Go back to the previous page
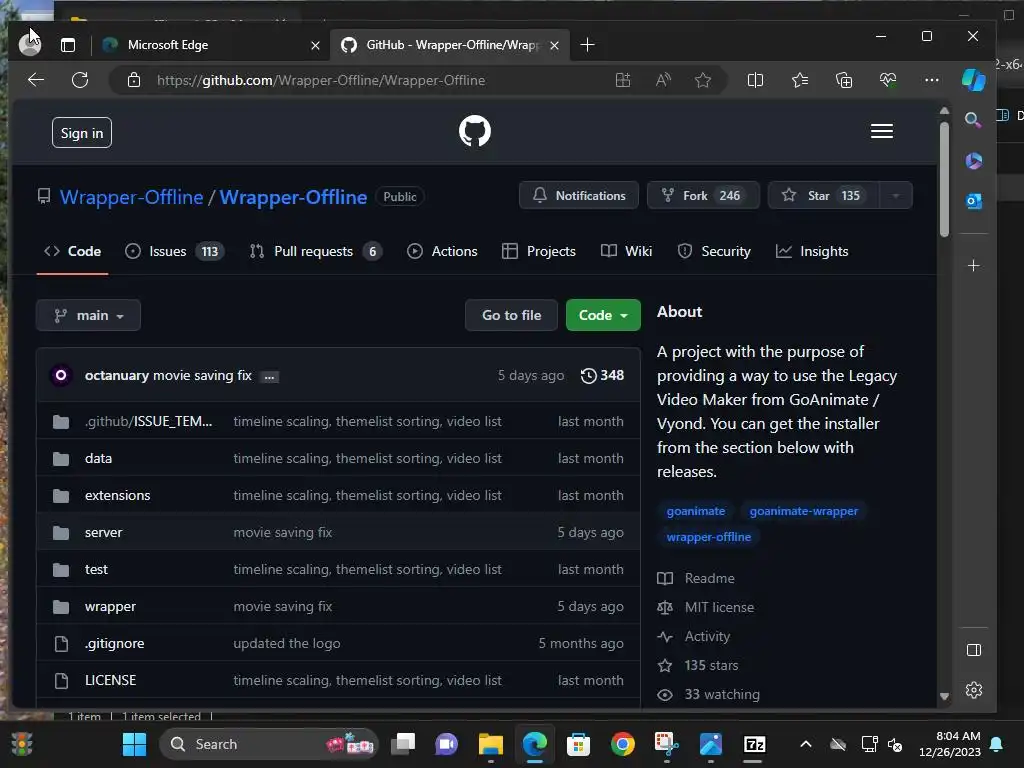 (36, 80)
